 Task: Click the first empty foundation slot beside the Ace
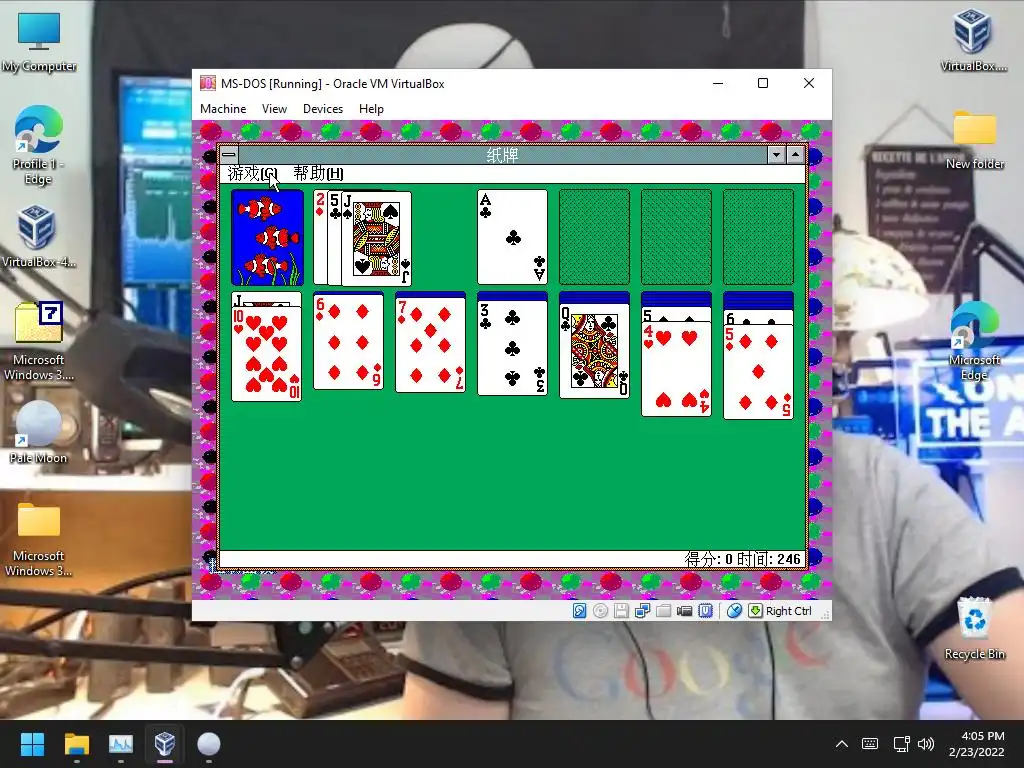[x=594, y=237]
